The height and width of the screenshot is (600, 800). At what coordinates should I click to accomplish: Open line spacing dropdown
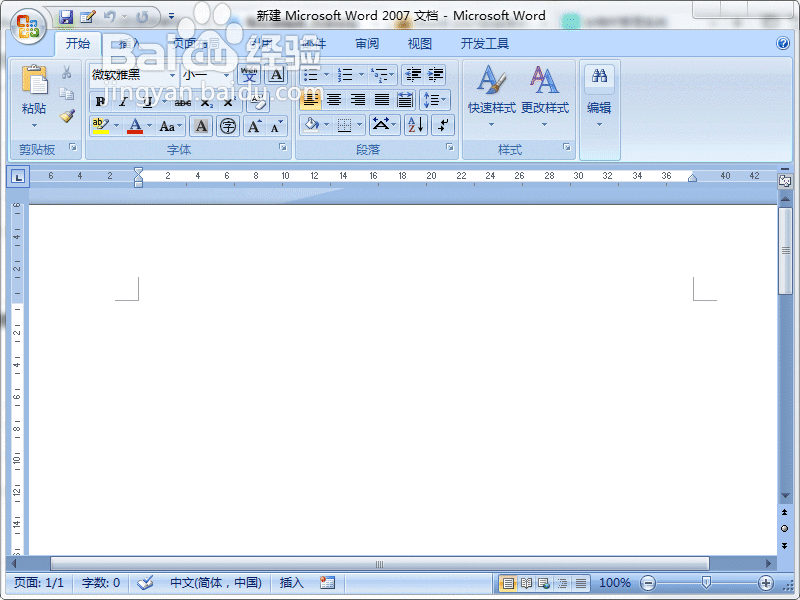coord(435,99)
